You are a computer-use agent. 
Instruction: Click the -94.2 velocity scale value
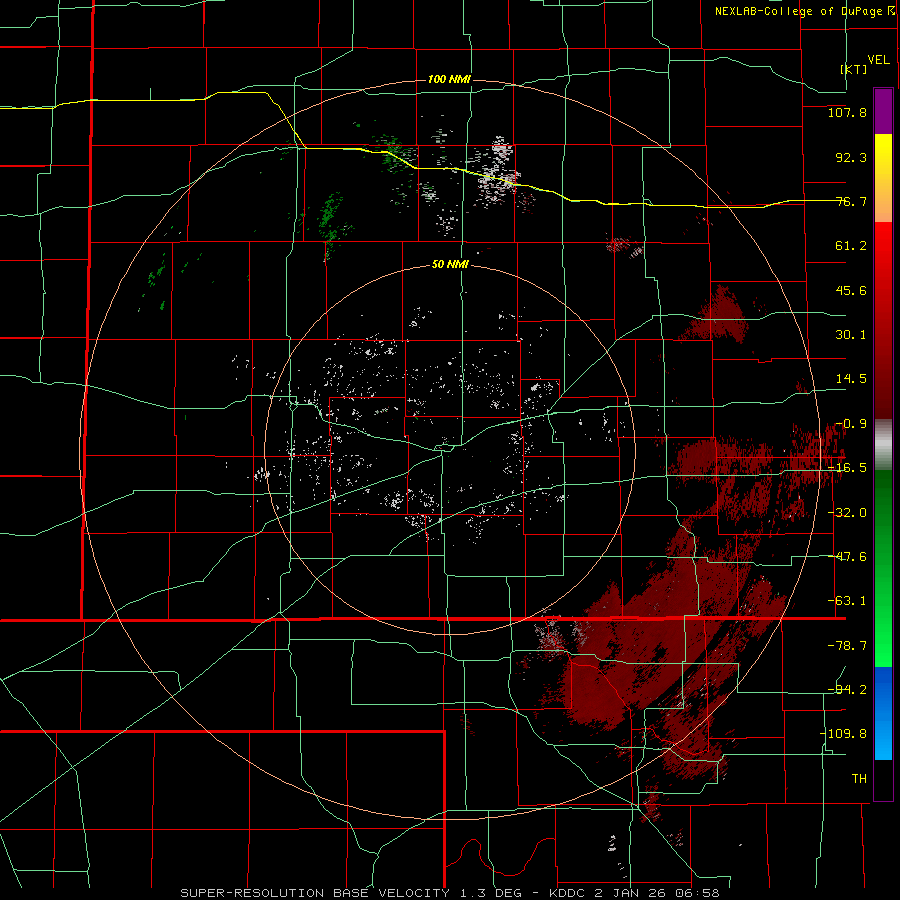click(847, 689)
